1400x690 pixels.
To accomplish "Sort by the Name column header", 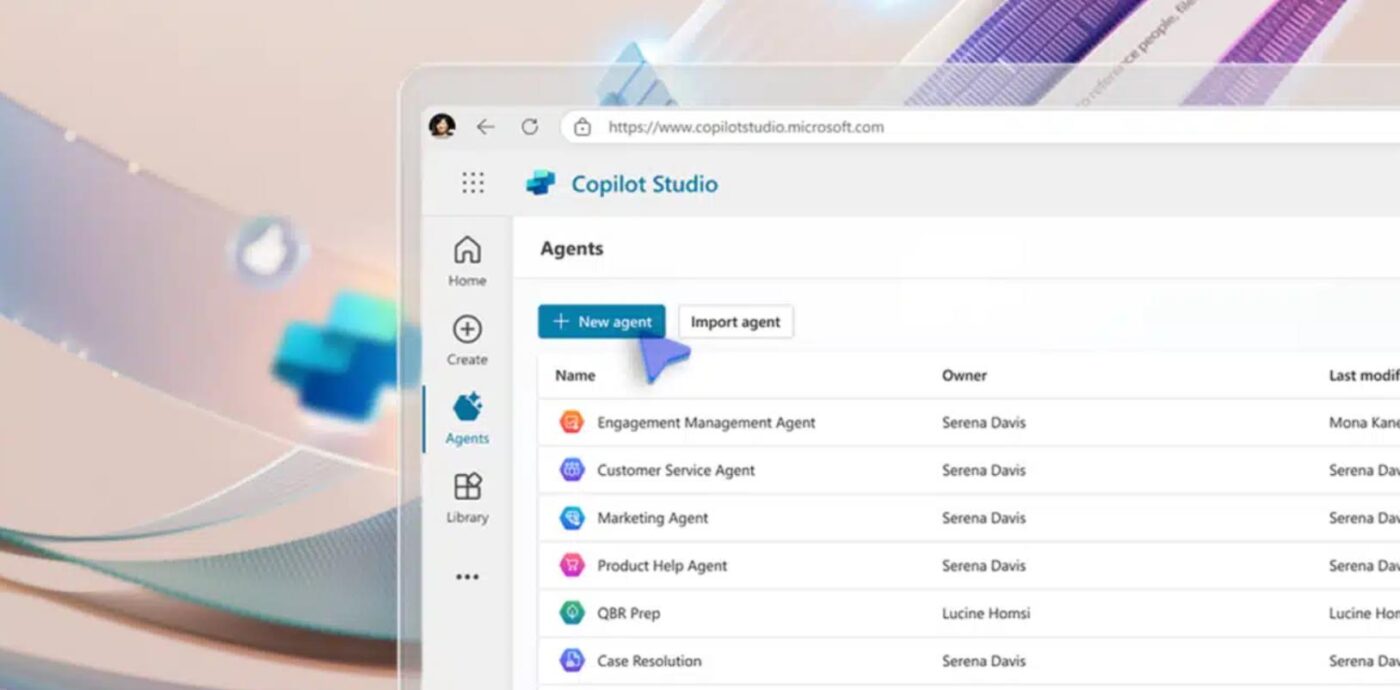I will click(x=575, y=376).
